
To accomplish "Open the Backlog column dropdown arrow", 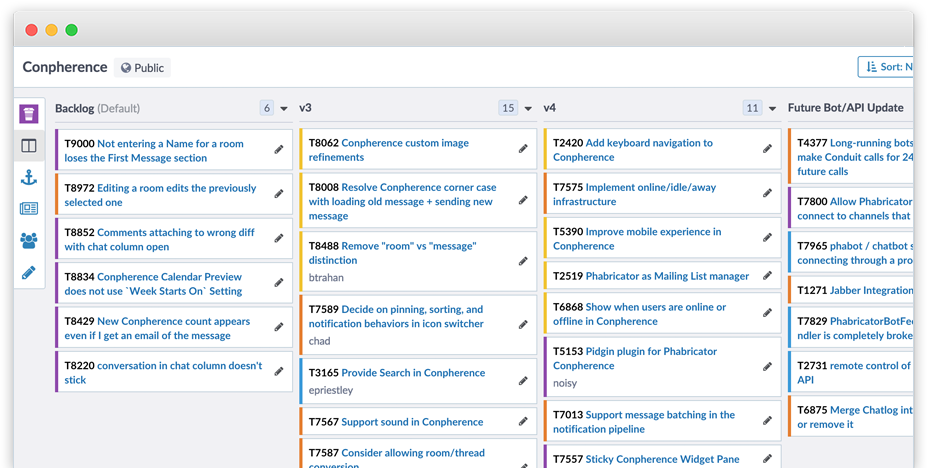I will click(x=283, y=109).
